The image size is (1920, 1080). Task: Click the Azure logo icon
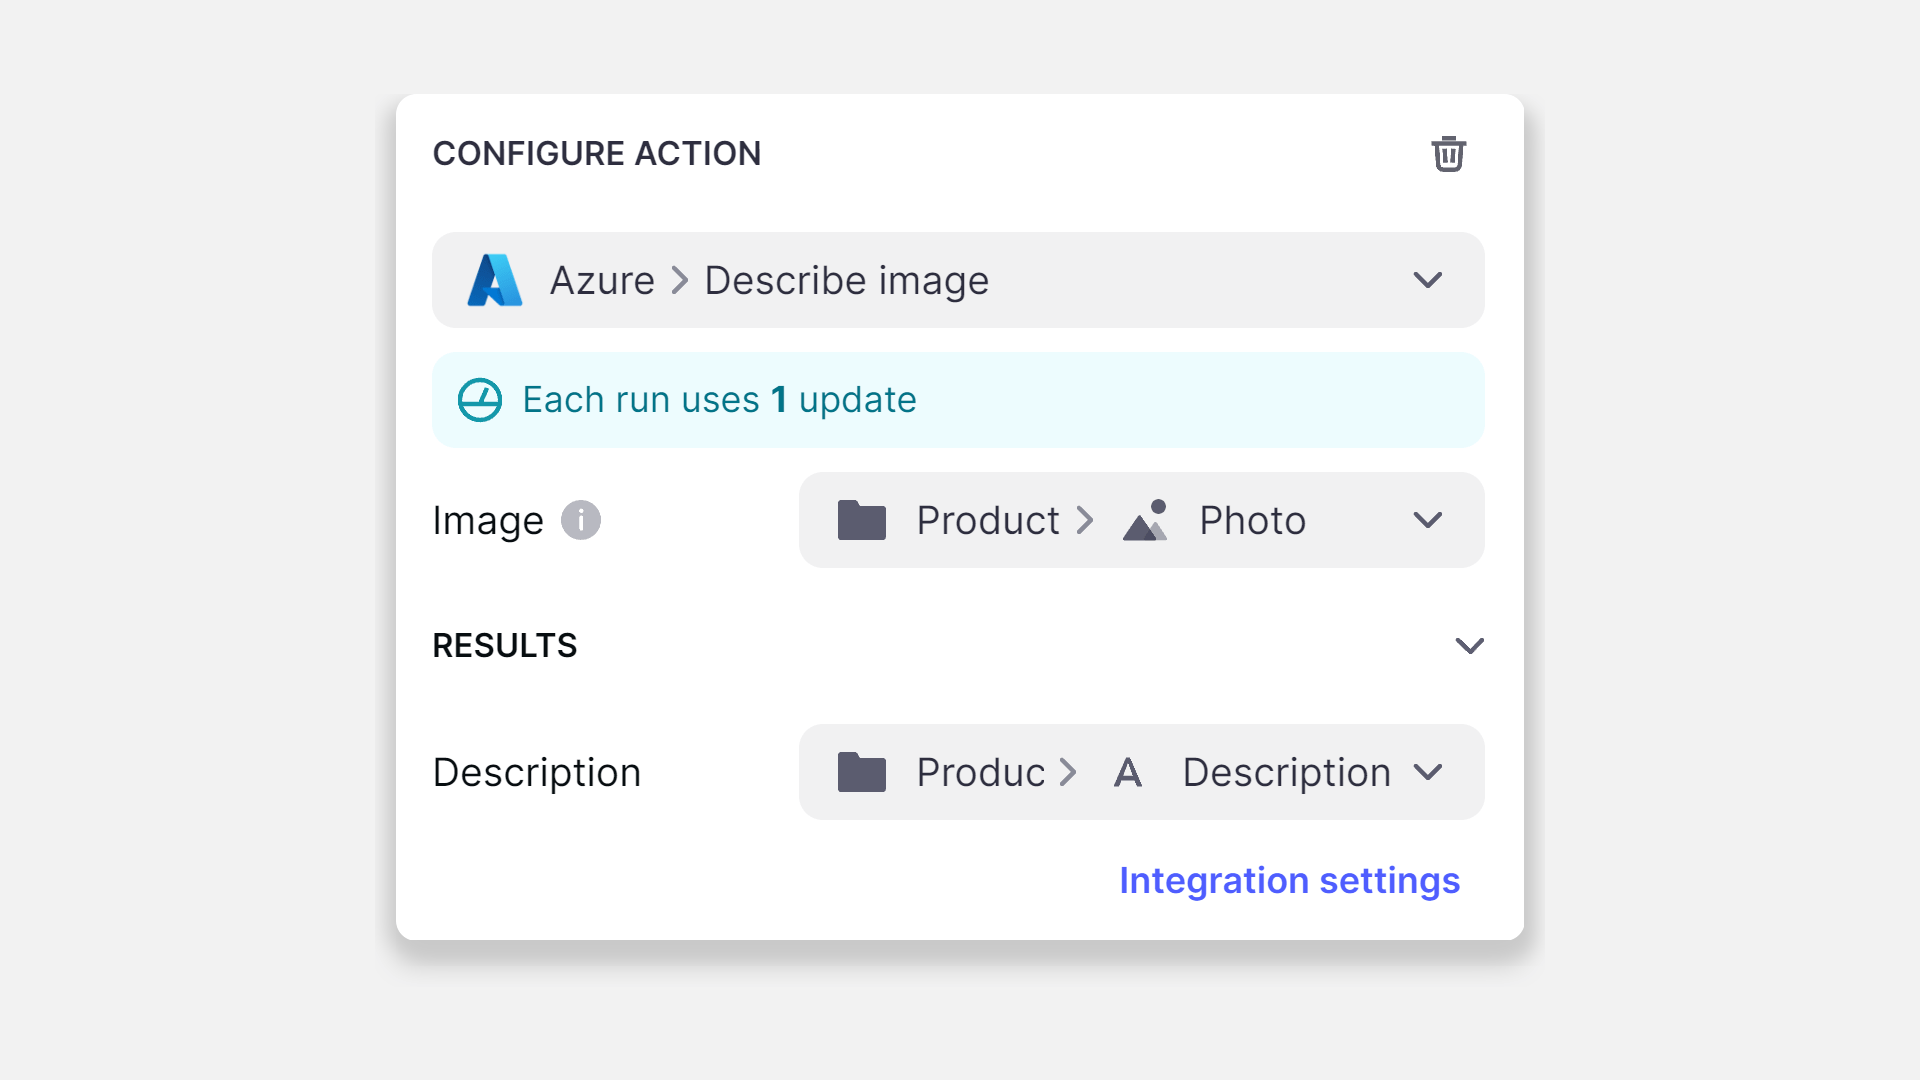[x=495, y=280]
